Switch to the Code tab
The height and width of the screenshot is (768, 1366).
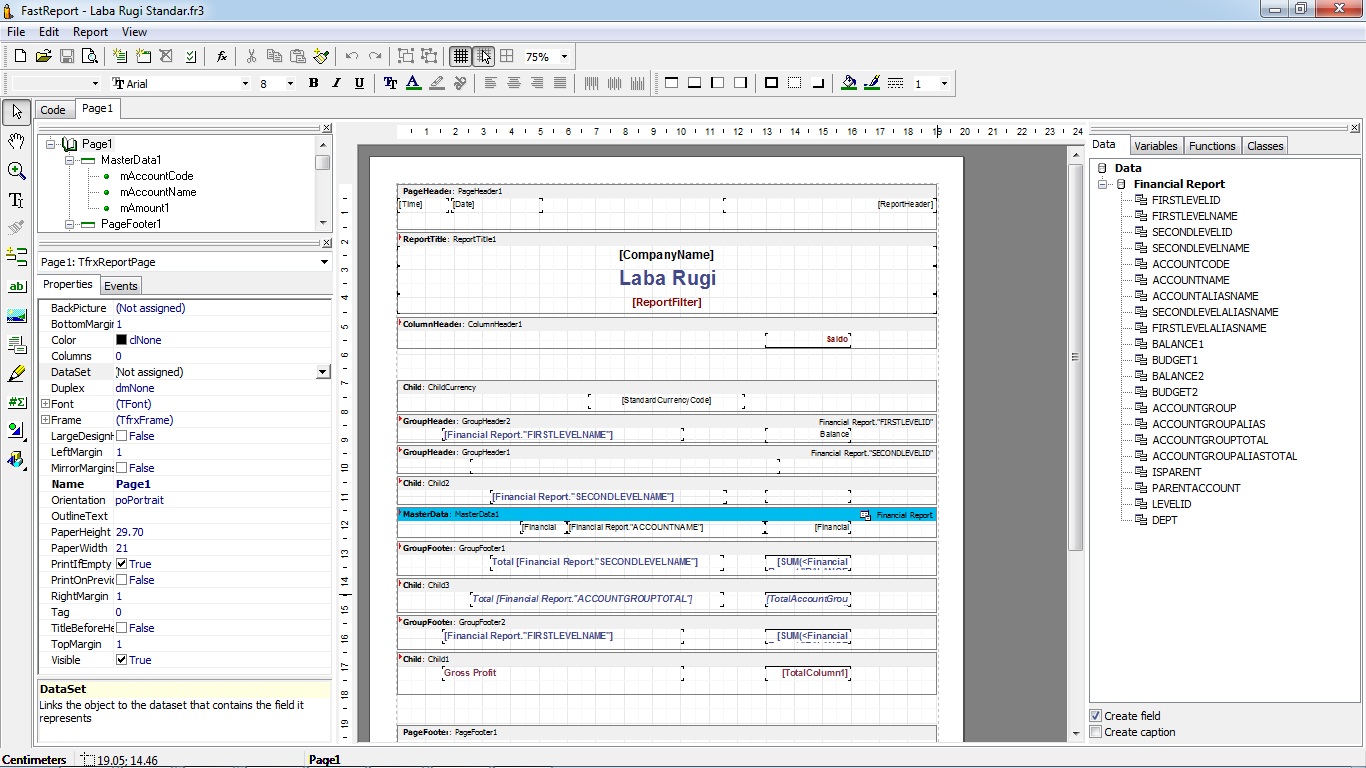point(53,110)
